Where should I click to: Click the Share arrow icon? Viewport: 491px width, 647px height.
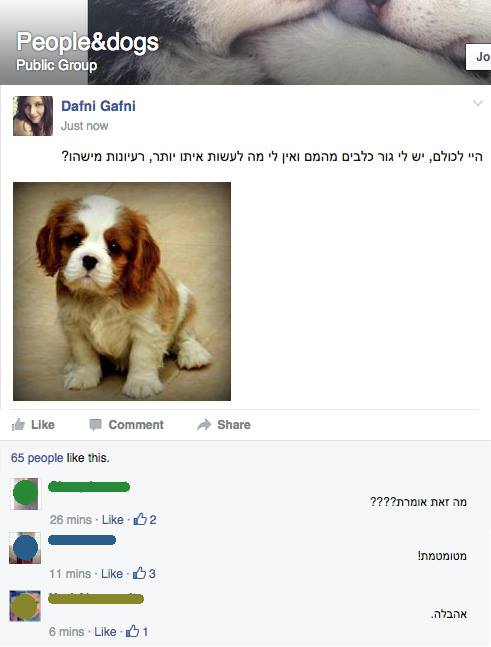(204, 424)
